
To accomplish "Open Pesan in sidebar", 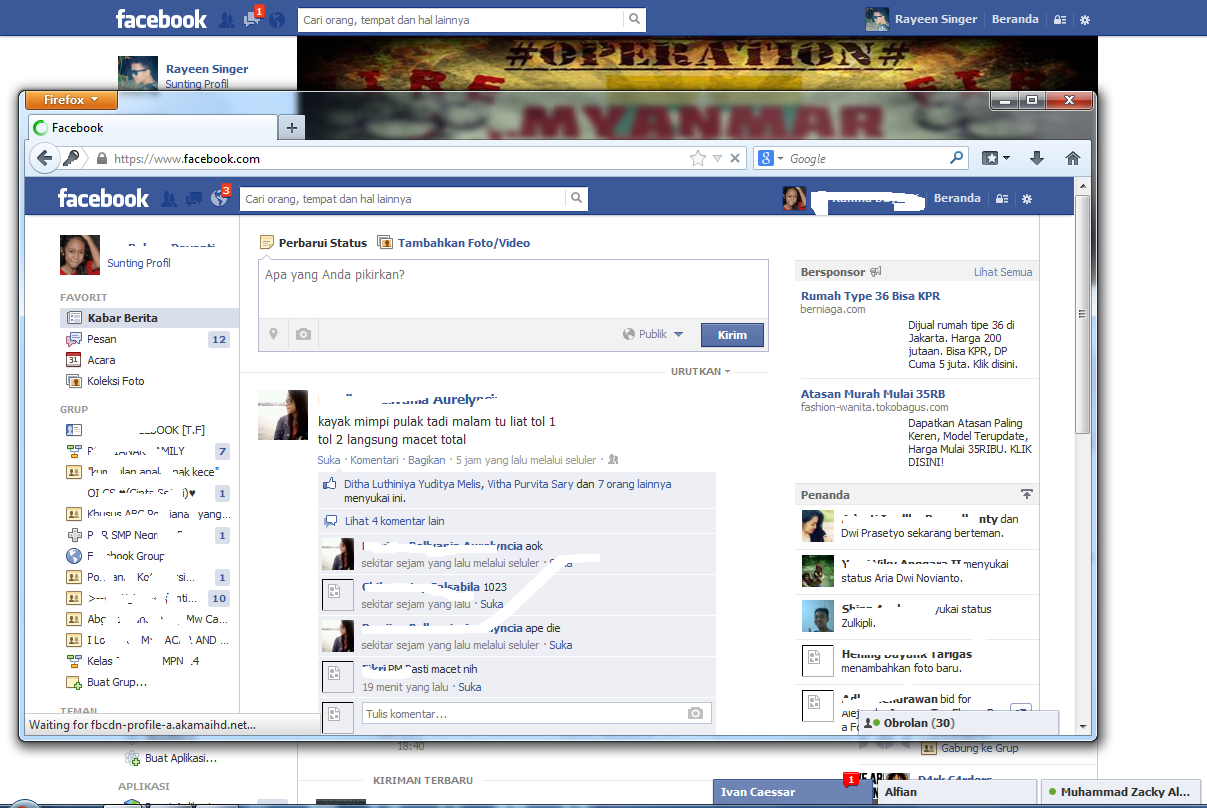I will (x=149, y=339).
